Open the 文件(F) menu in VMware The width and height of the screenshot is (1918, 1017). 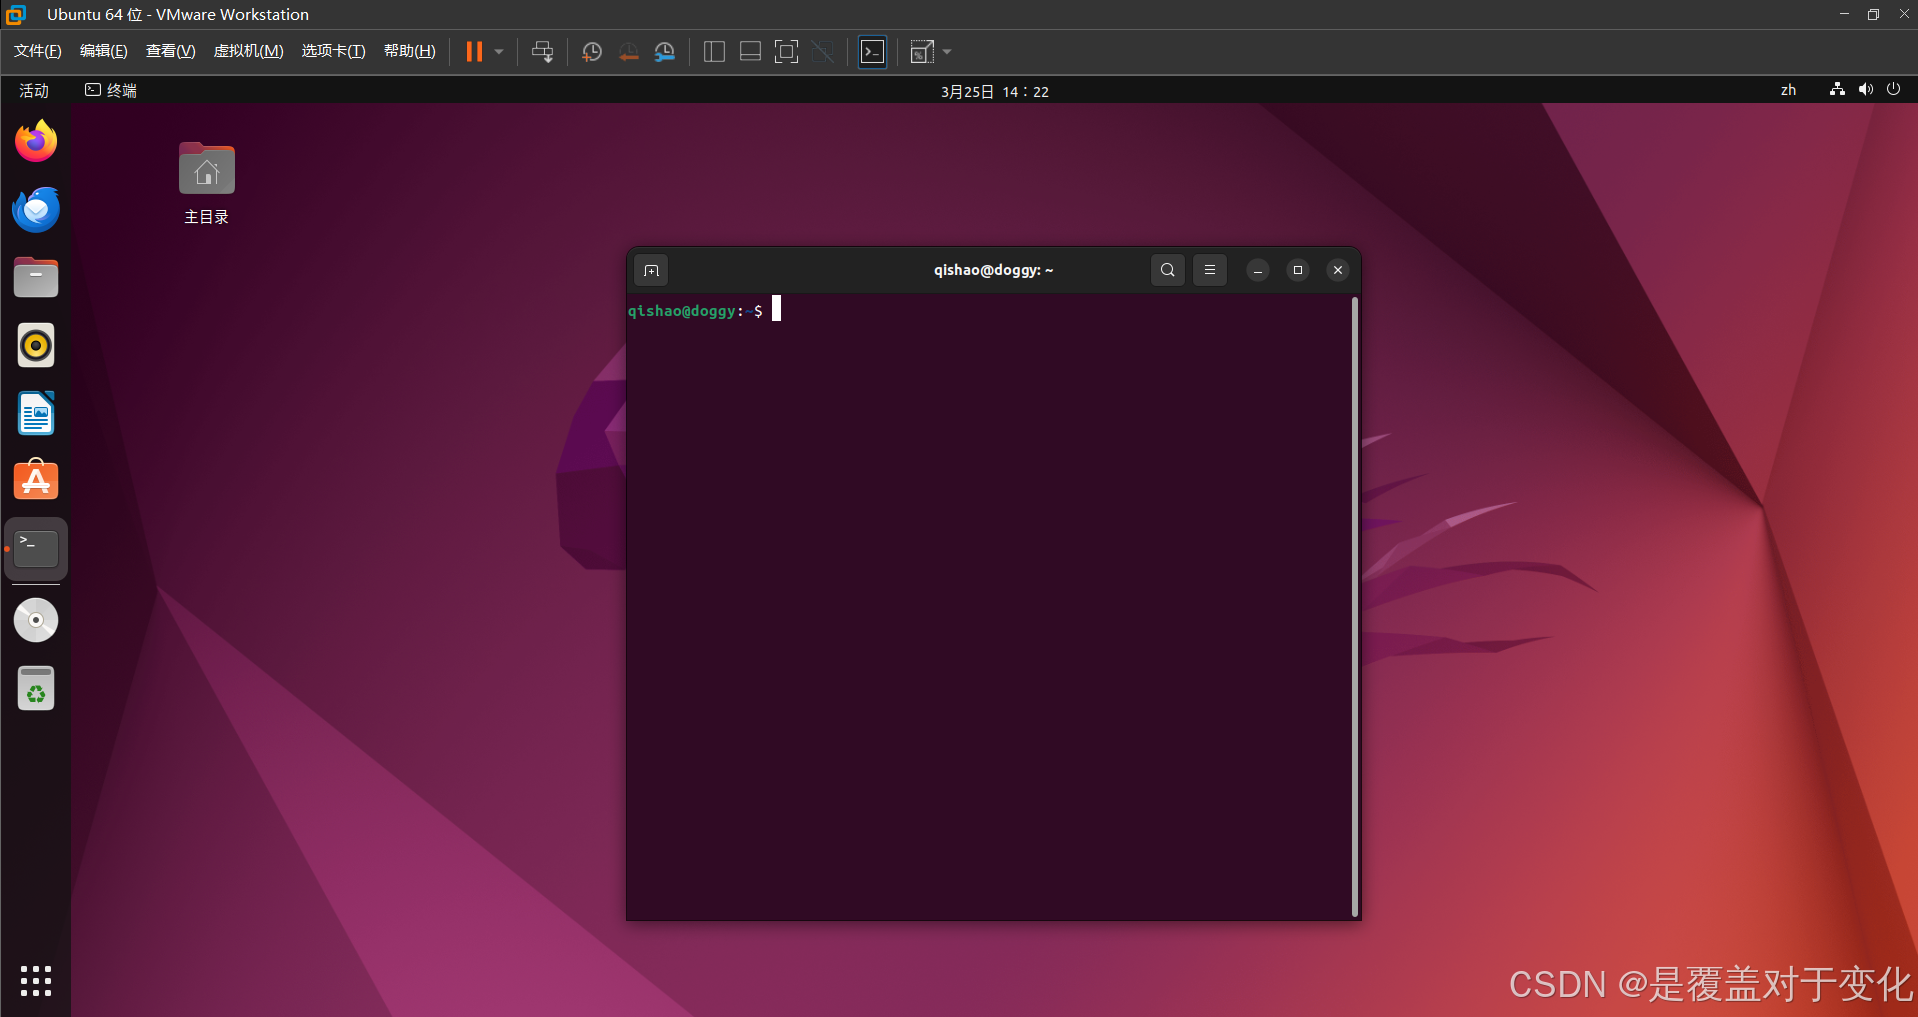[x=38, y=51]
